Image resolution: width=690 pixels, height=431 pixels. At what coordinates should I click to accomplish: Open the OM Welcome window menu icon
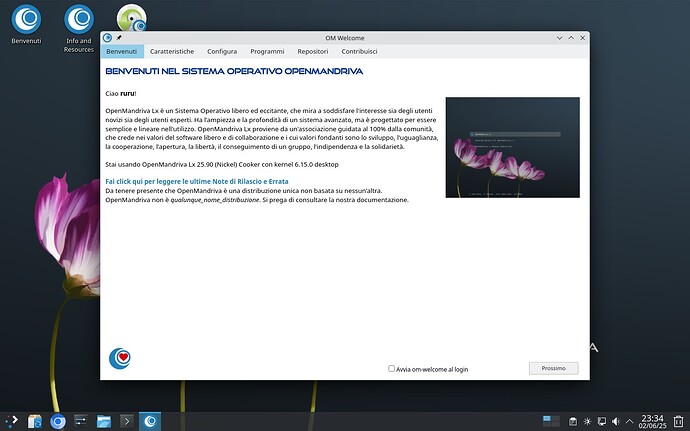(x=107, y=38)
